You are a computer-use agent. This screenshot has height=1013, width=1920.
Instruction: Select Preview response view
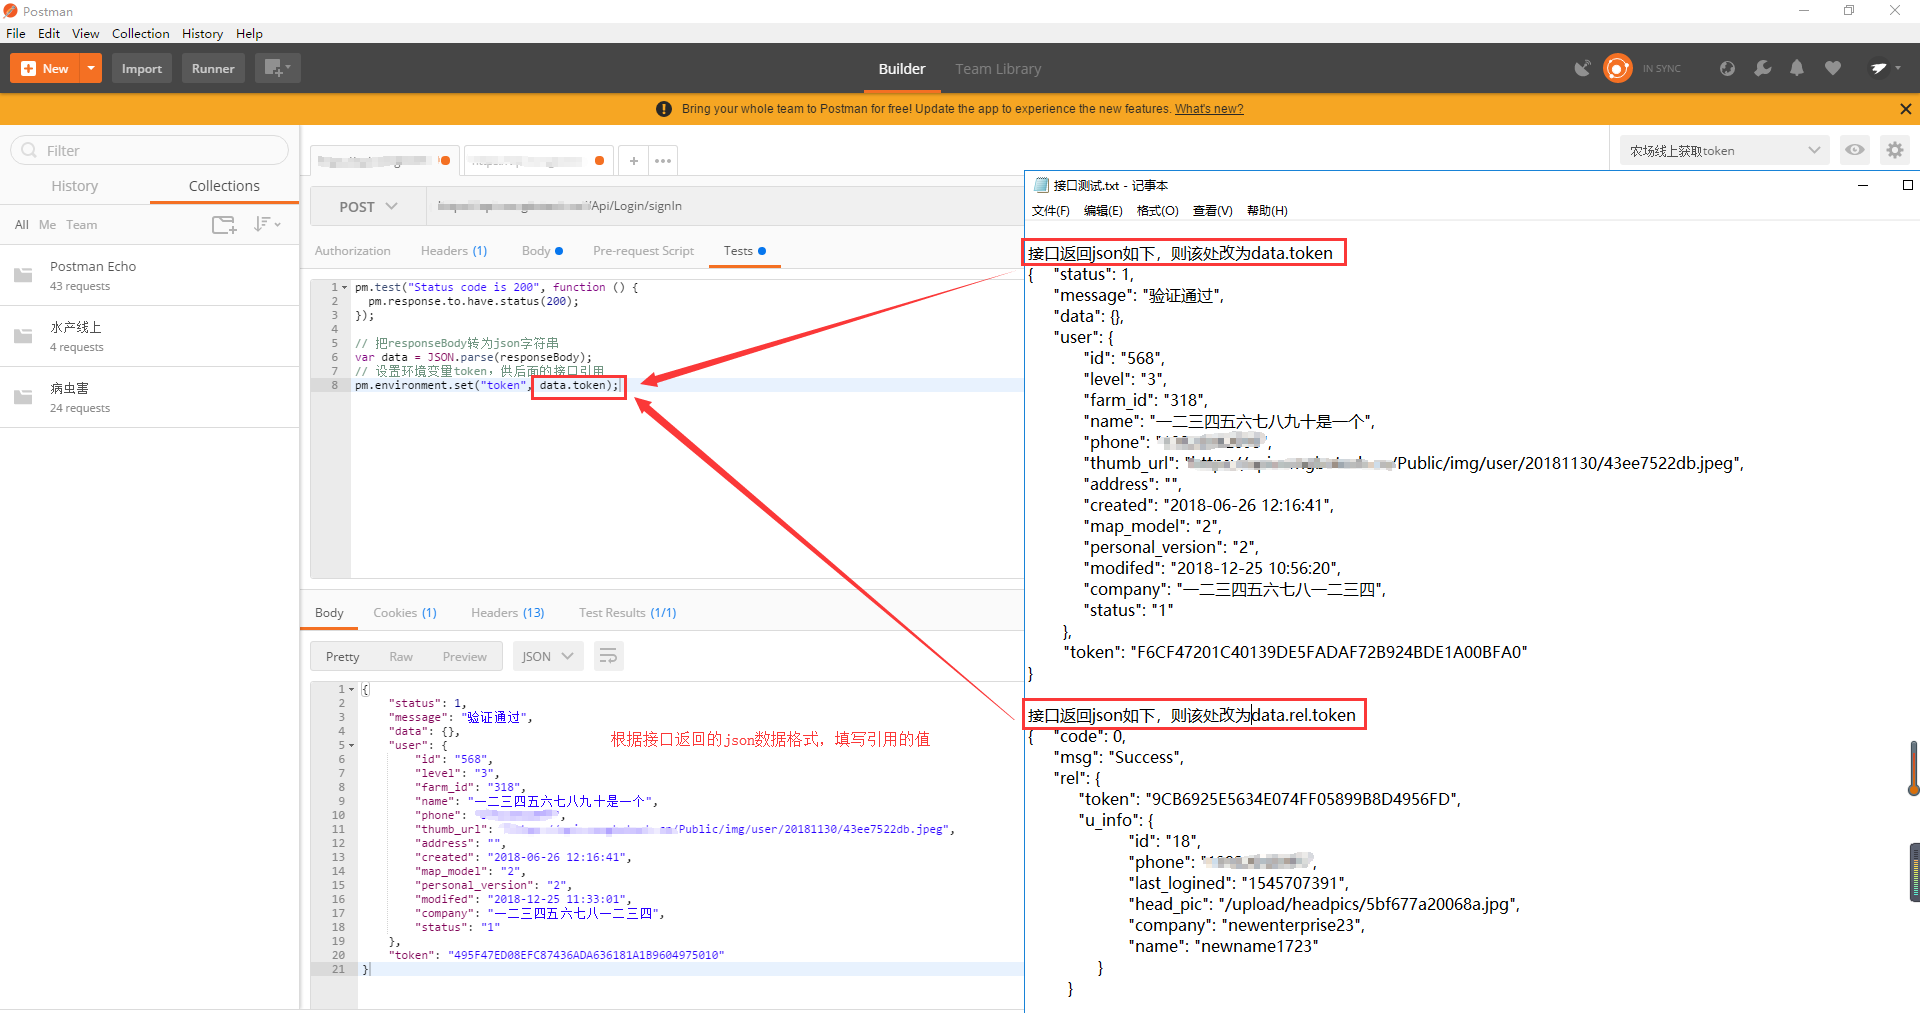click(465, 657)
